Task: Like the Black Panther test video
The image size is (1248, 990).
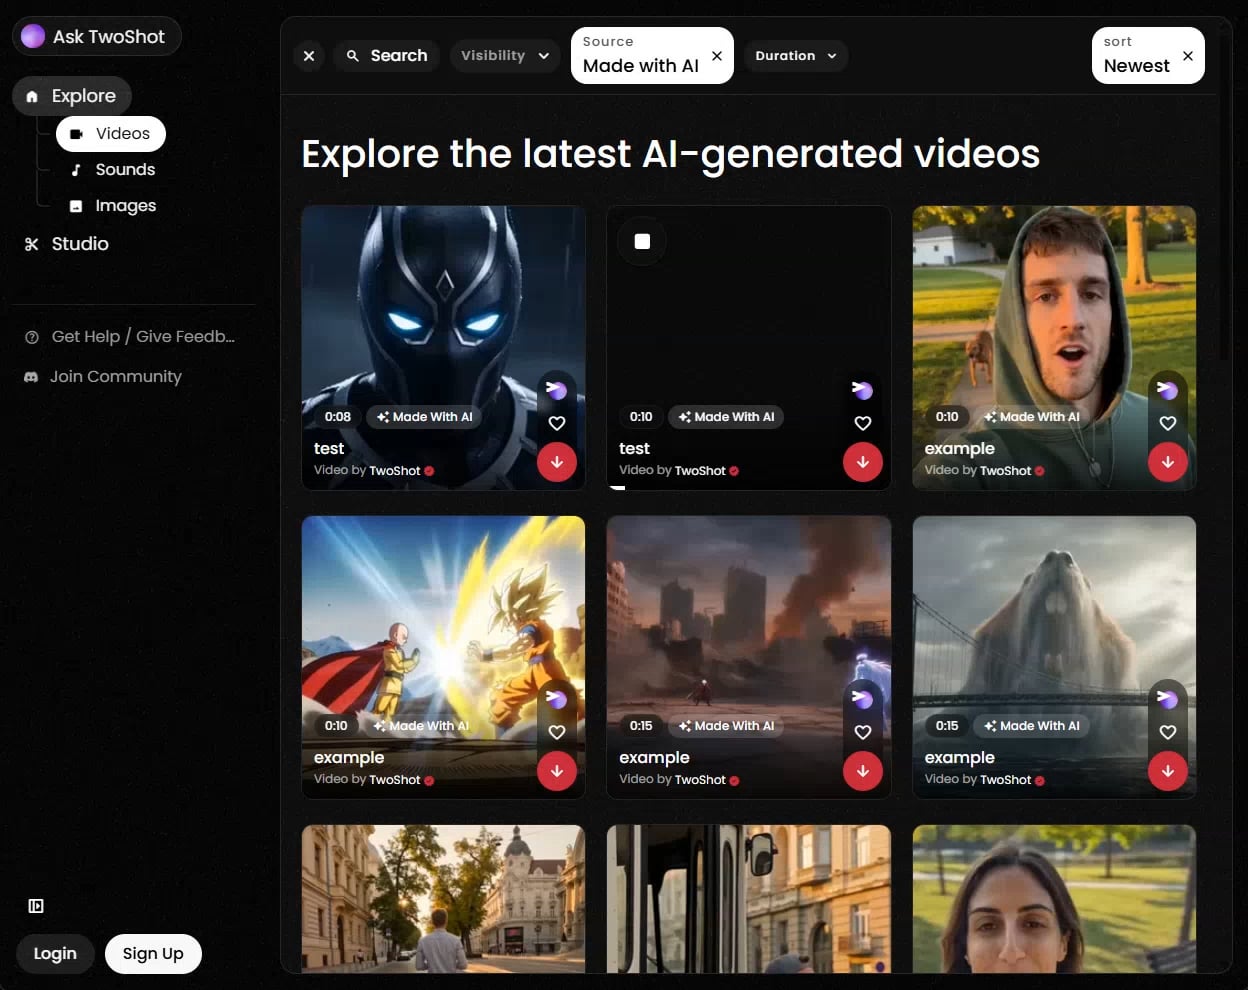Action: tap(557, 423)
